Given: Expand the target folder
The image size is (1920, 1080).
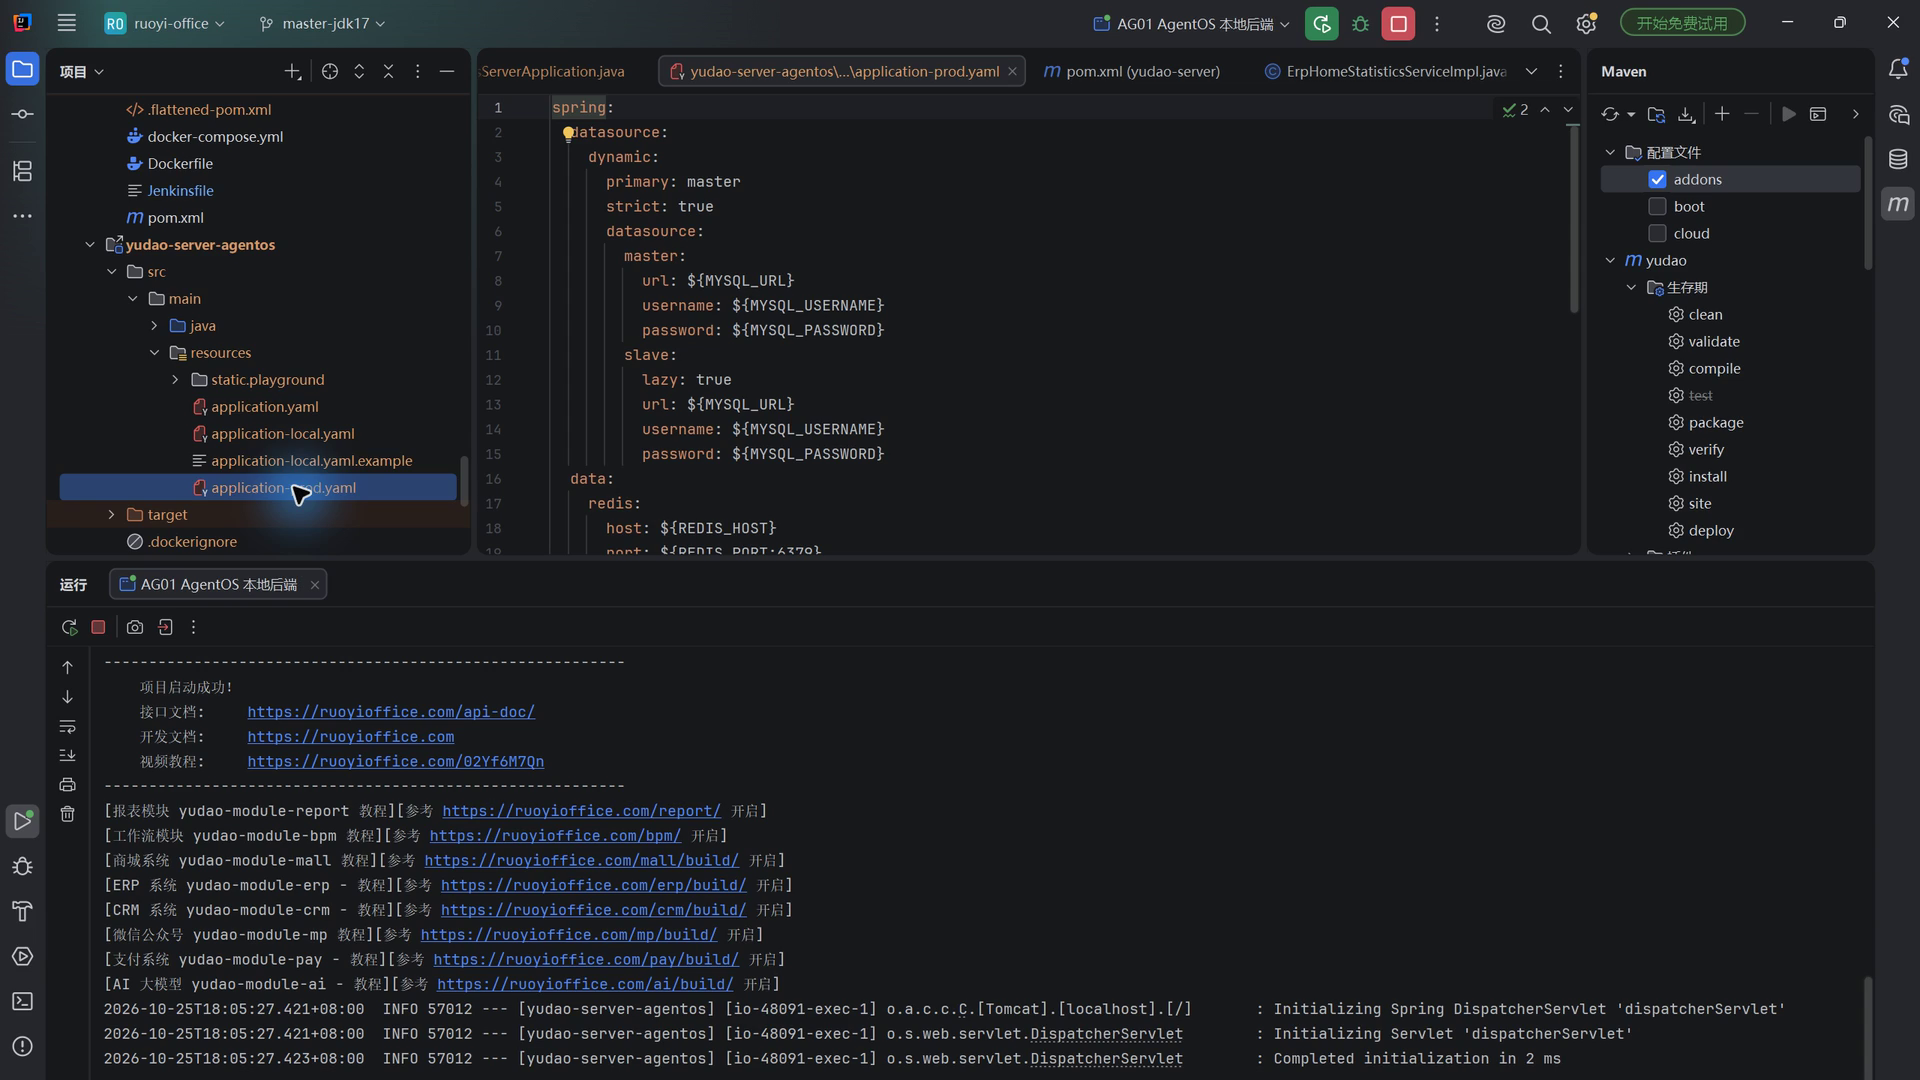Looking at the screenshot, I should (x=111, y=514).
